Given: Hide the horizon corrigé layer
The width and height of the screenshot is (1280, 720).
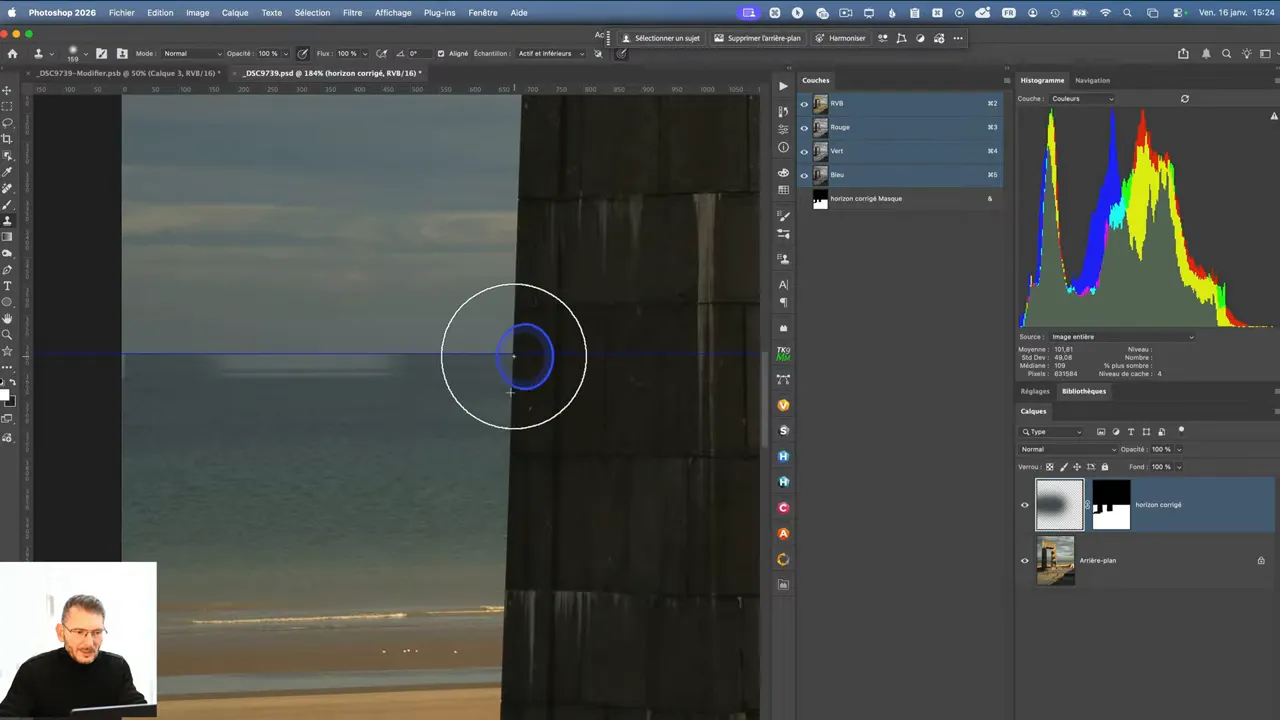Looking at the screenshot, I should 1024,505.
